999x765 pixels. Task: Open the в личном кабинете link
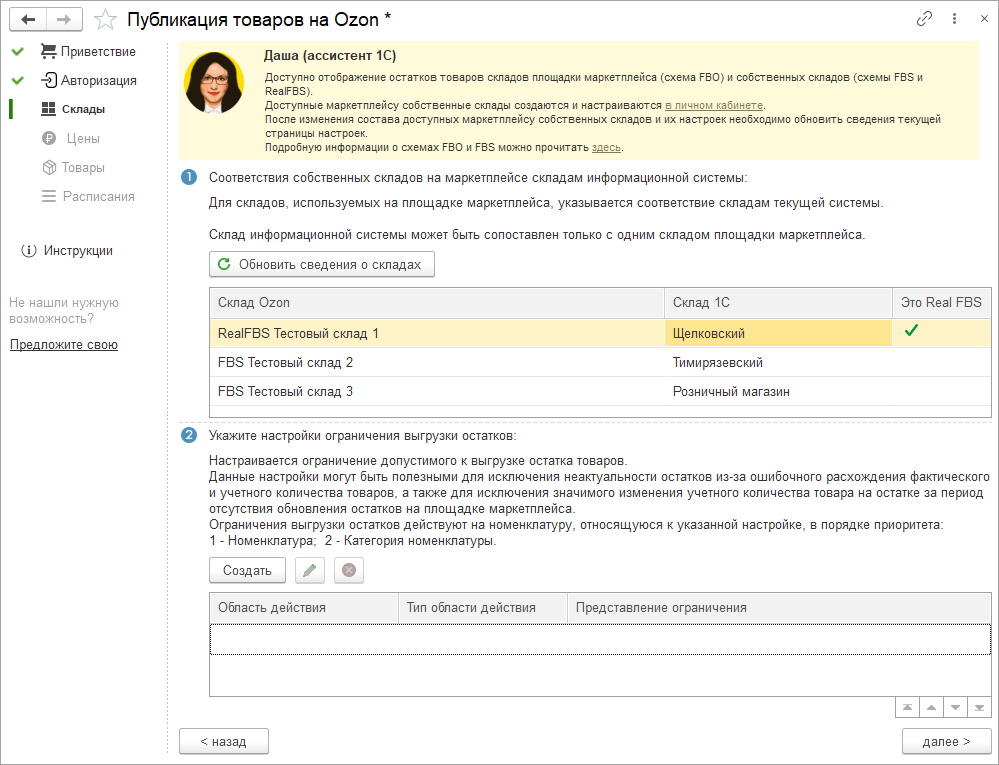click(x=714, y=105)
